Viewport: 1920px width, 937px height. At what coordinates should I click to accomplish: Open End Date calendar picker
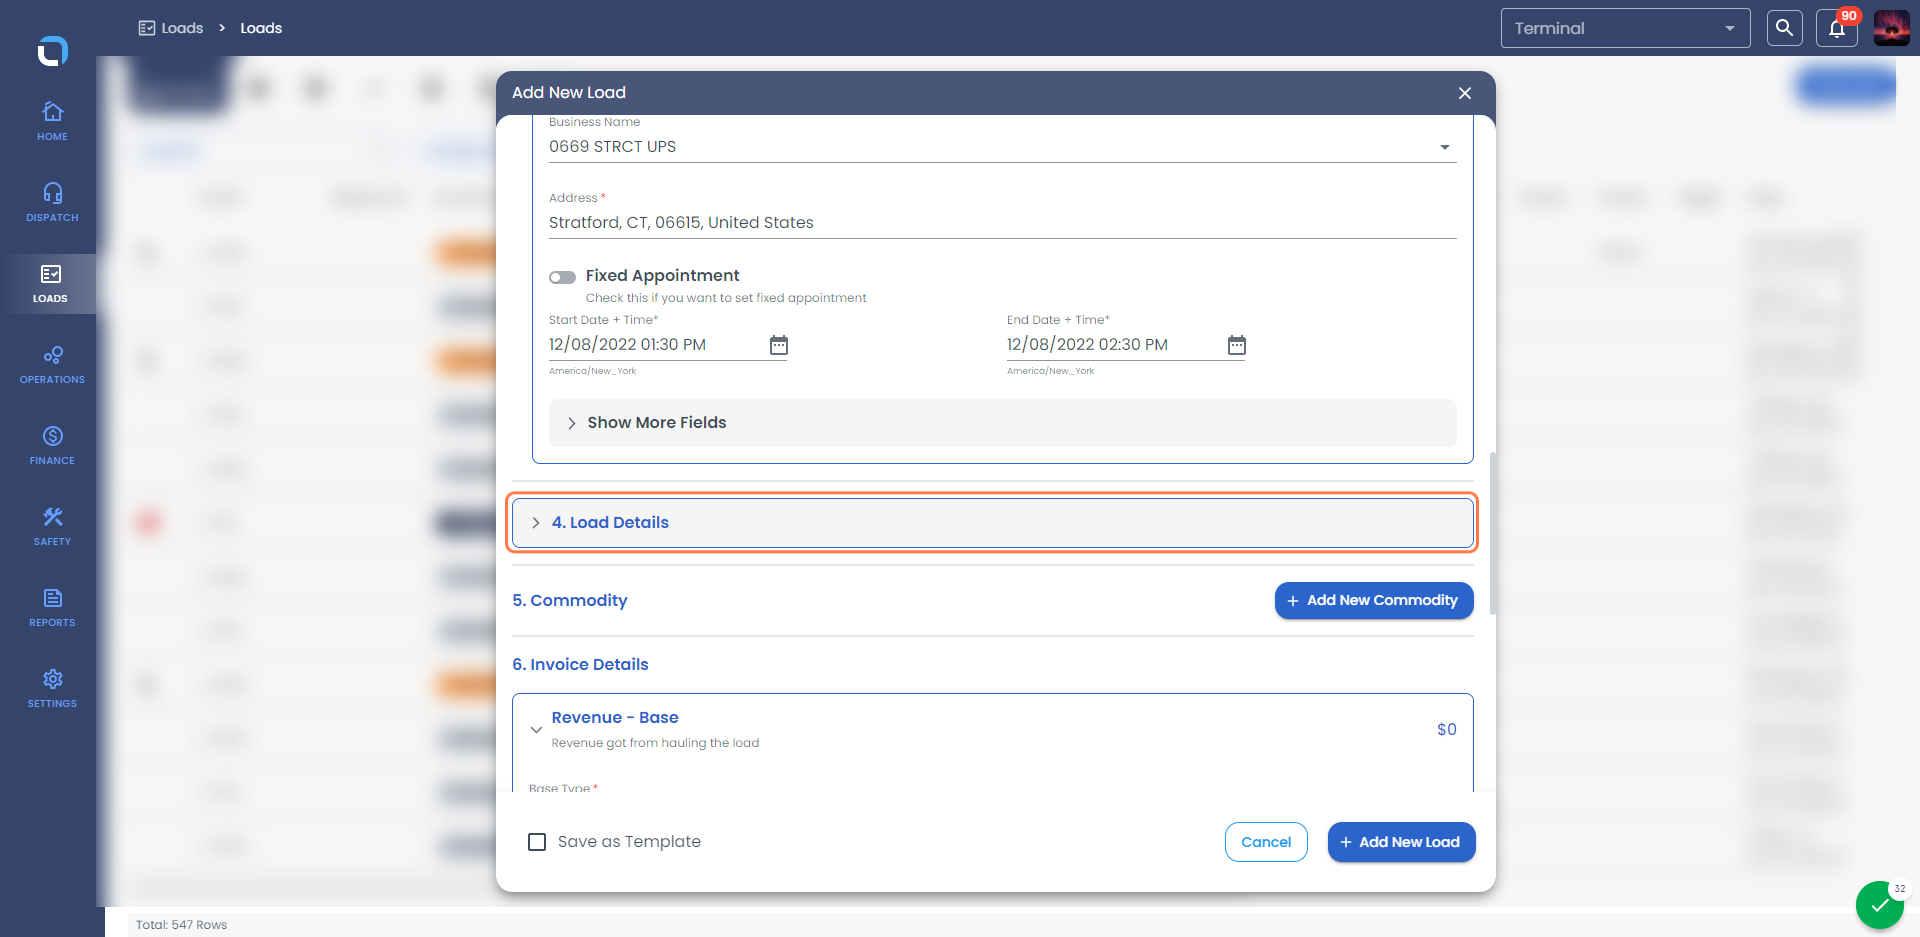tap(1237, 345)
